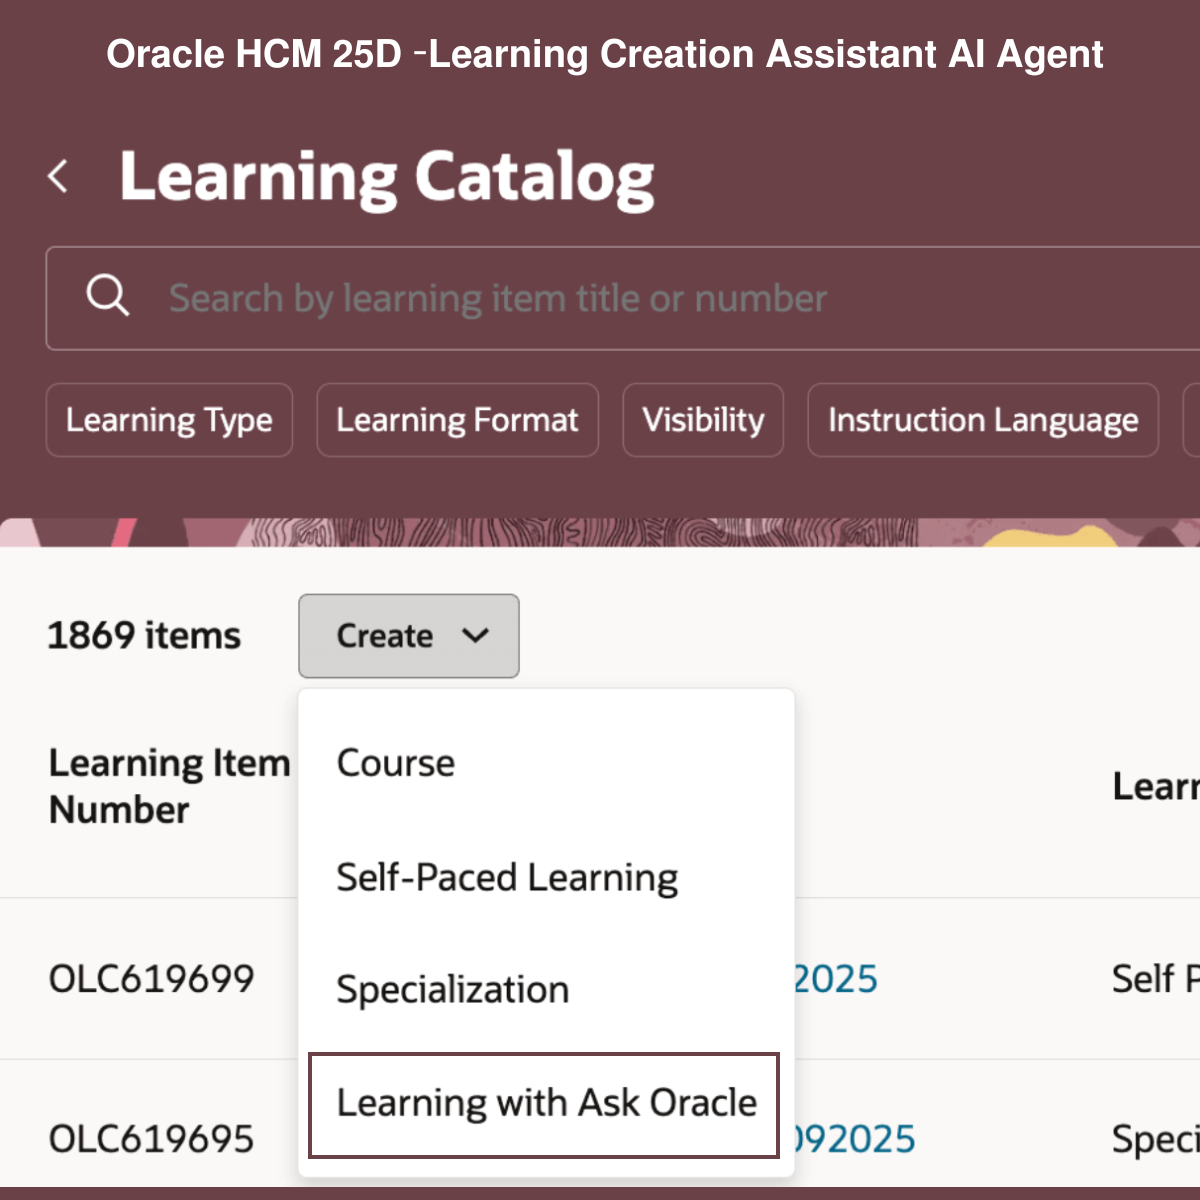This screenshot has height=1200, width=1200.
Task: Click the Self-Paced type cell in first row
Action: 1155,979
